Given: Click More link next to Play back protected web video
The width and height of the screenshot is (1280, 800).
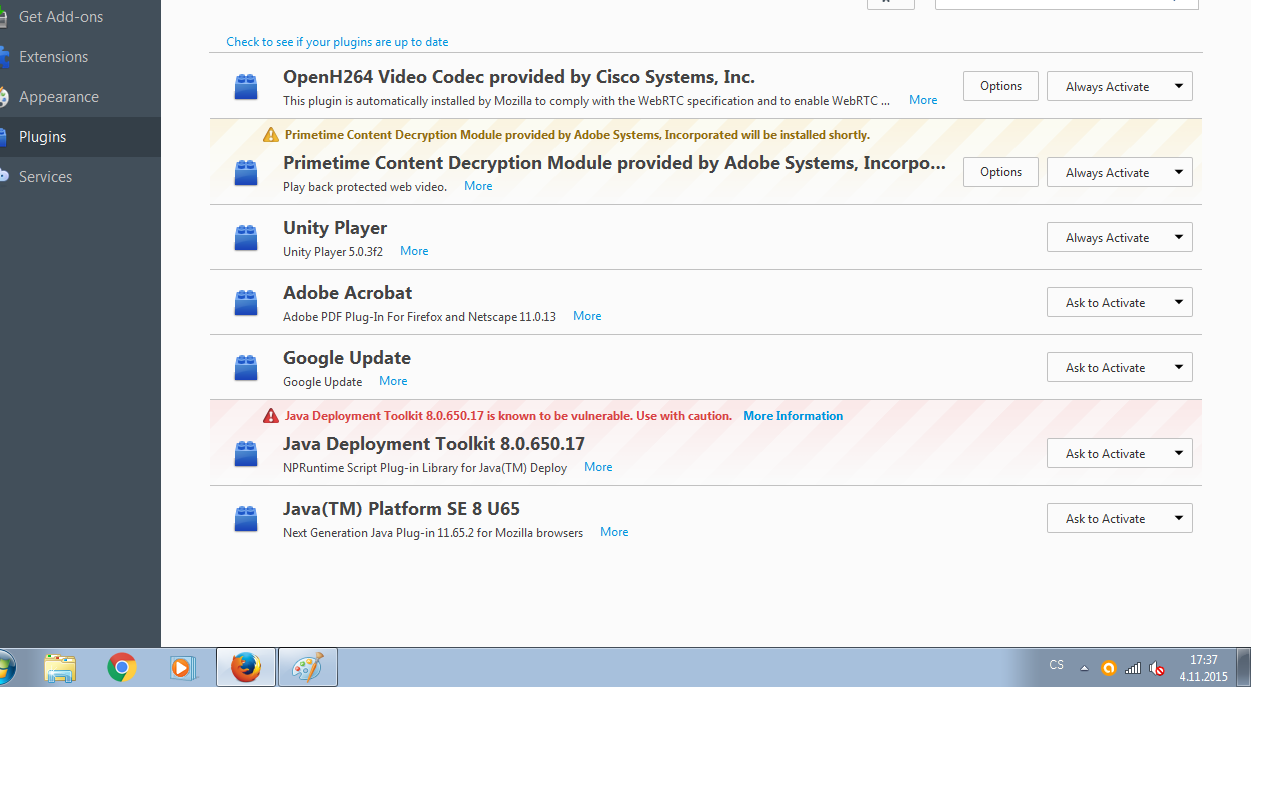Looking at the screenshot, I should click(478, 186).
